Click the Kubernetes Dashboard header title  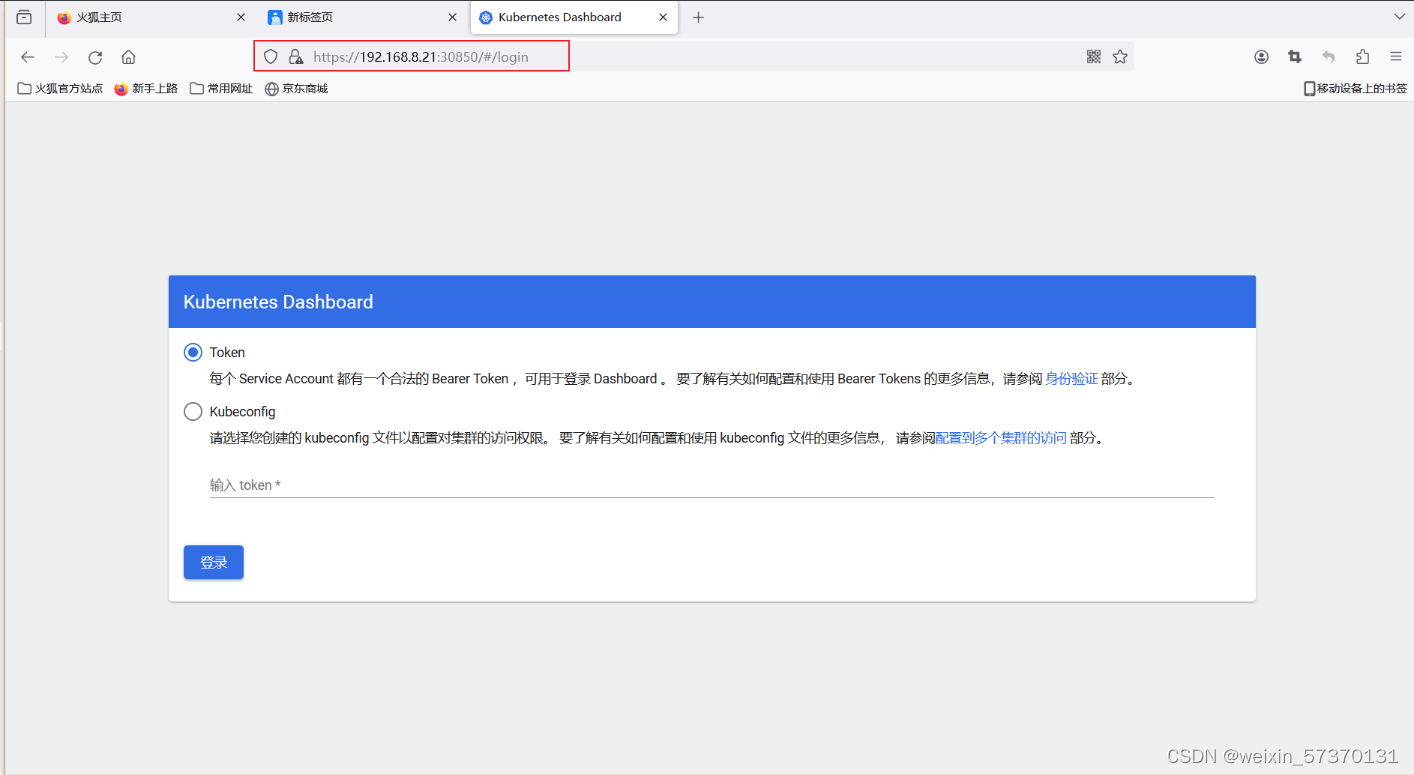[x=278, y=302]
